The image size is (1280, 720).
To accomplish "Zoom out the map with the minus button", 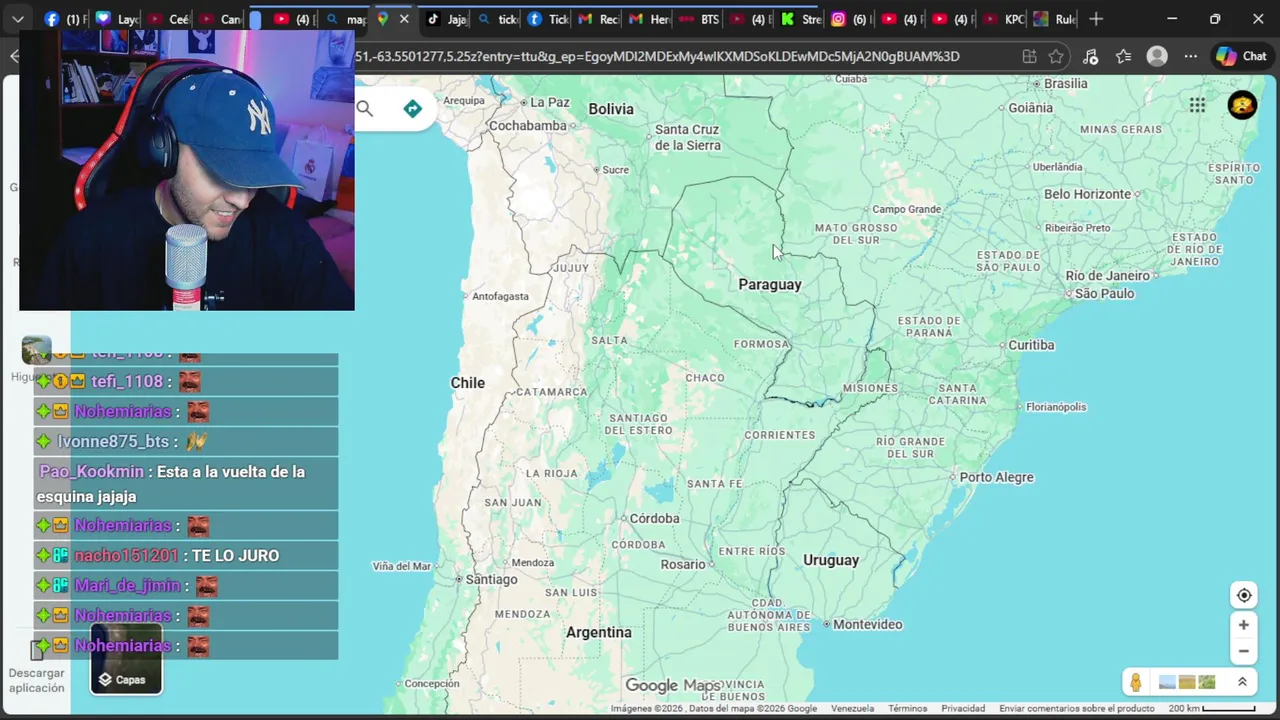I will pos(1244,651).
